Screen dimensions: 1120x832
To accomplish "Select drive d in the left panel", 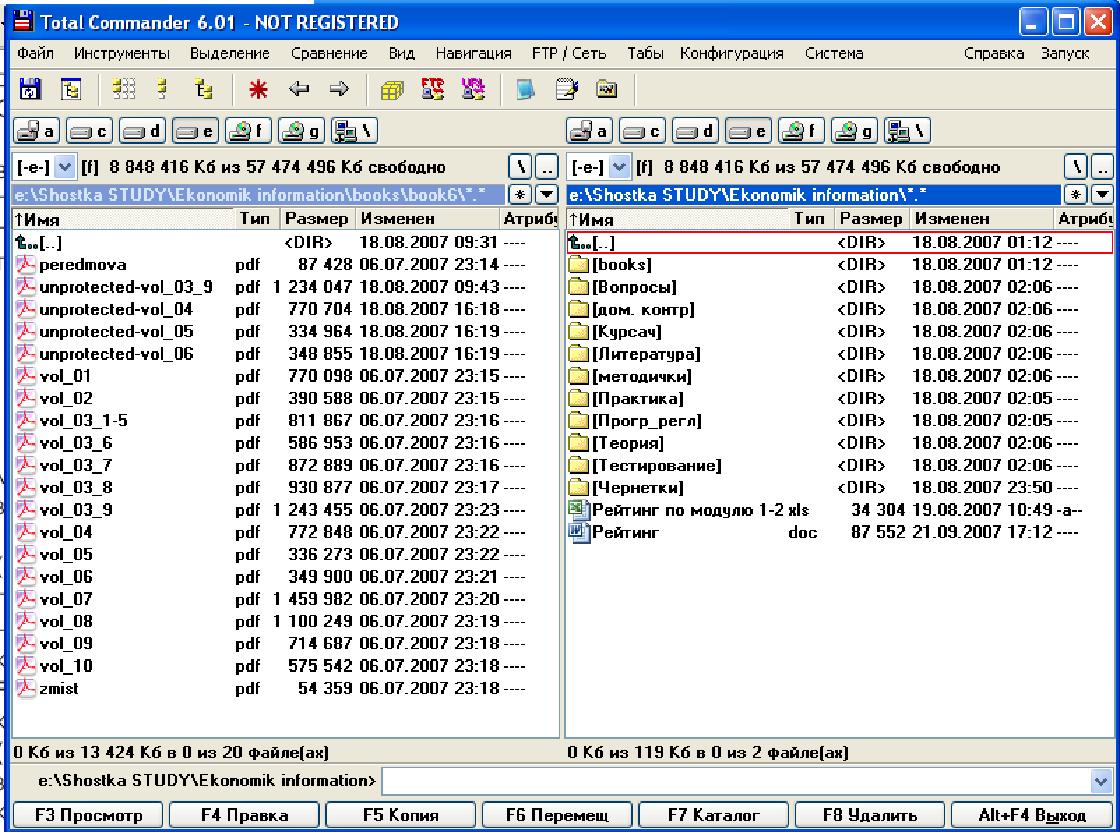I will point(141,131).
